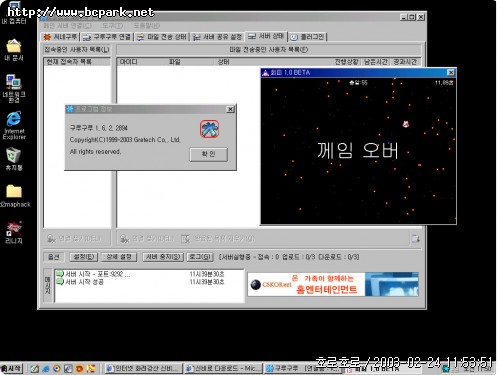
Task: Switch to the 신비로 다운로드 taskbar window
Action: 223,368
